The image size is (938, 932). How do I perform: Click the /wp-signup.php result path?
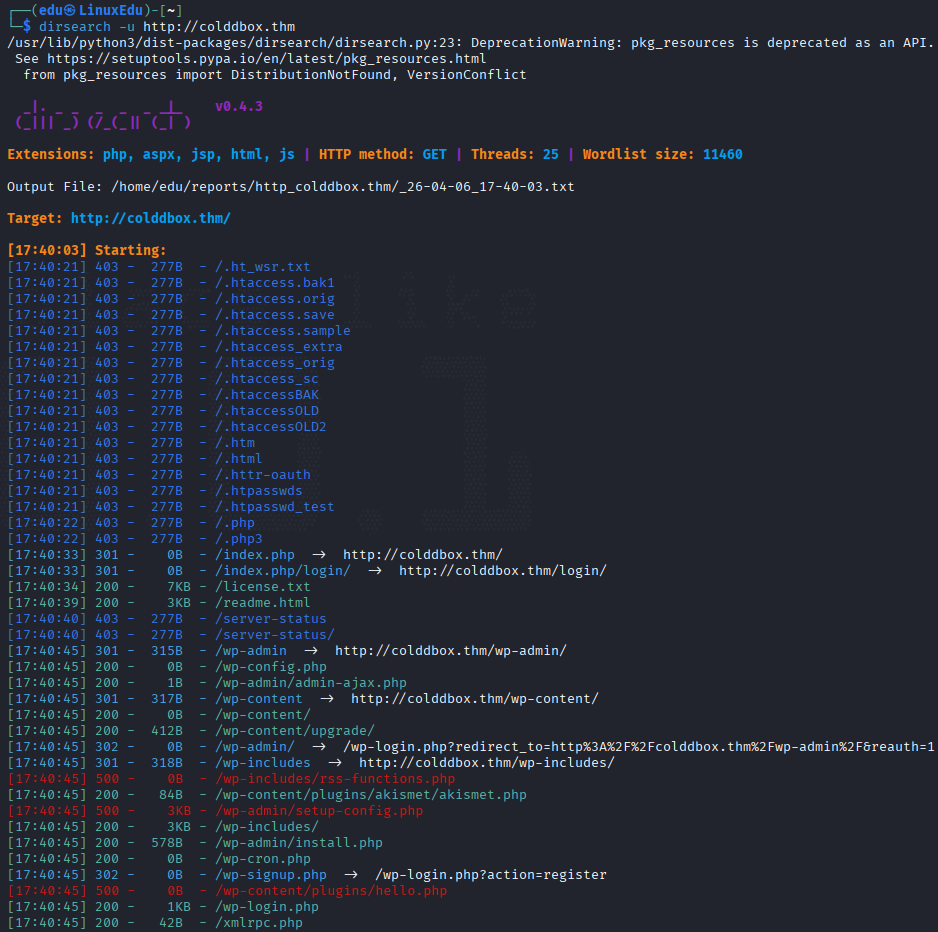(x=271, y=875)
